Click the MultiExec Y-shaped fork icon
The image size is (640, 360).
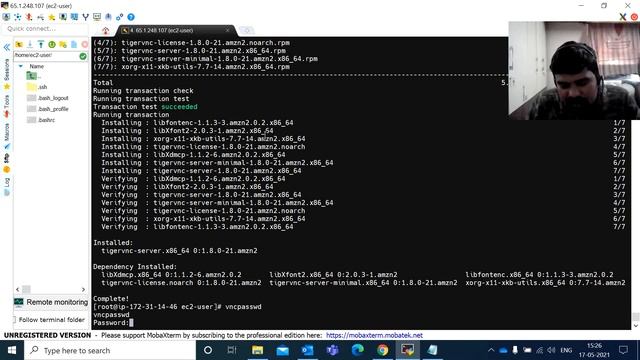(85, 17)
